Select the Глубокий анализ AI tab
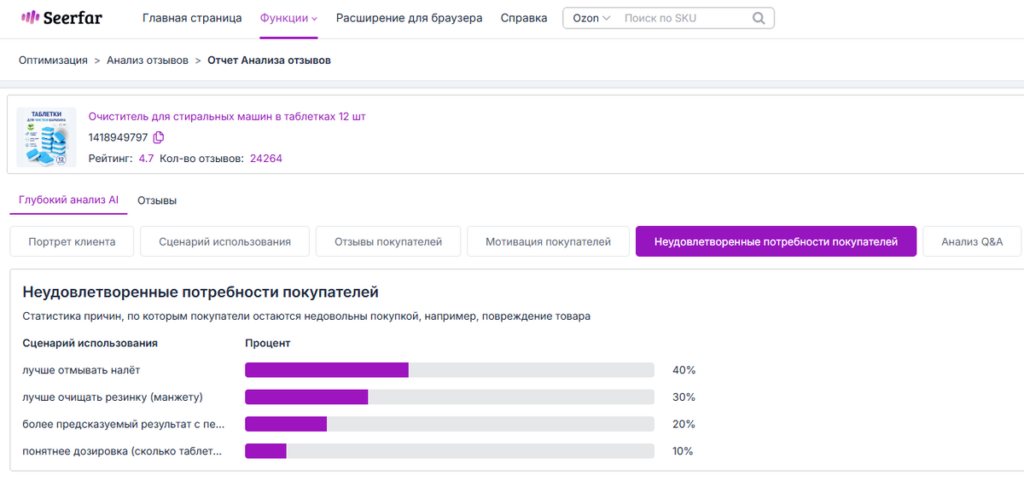Viewport: 1024px width, 481px height. coord(69,200)
